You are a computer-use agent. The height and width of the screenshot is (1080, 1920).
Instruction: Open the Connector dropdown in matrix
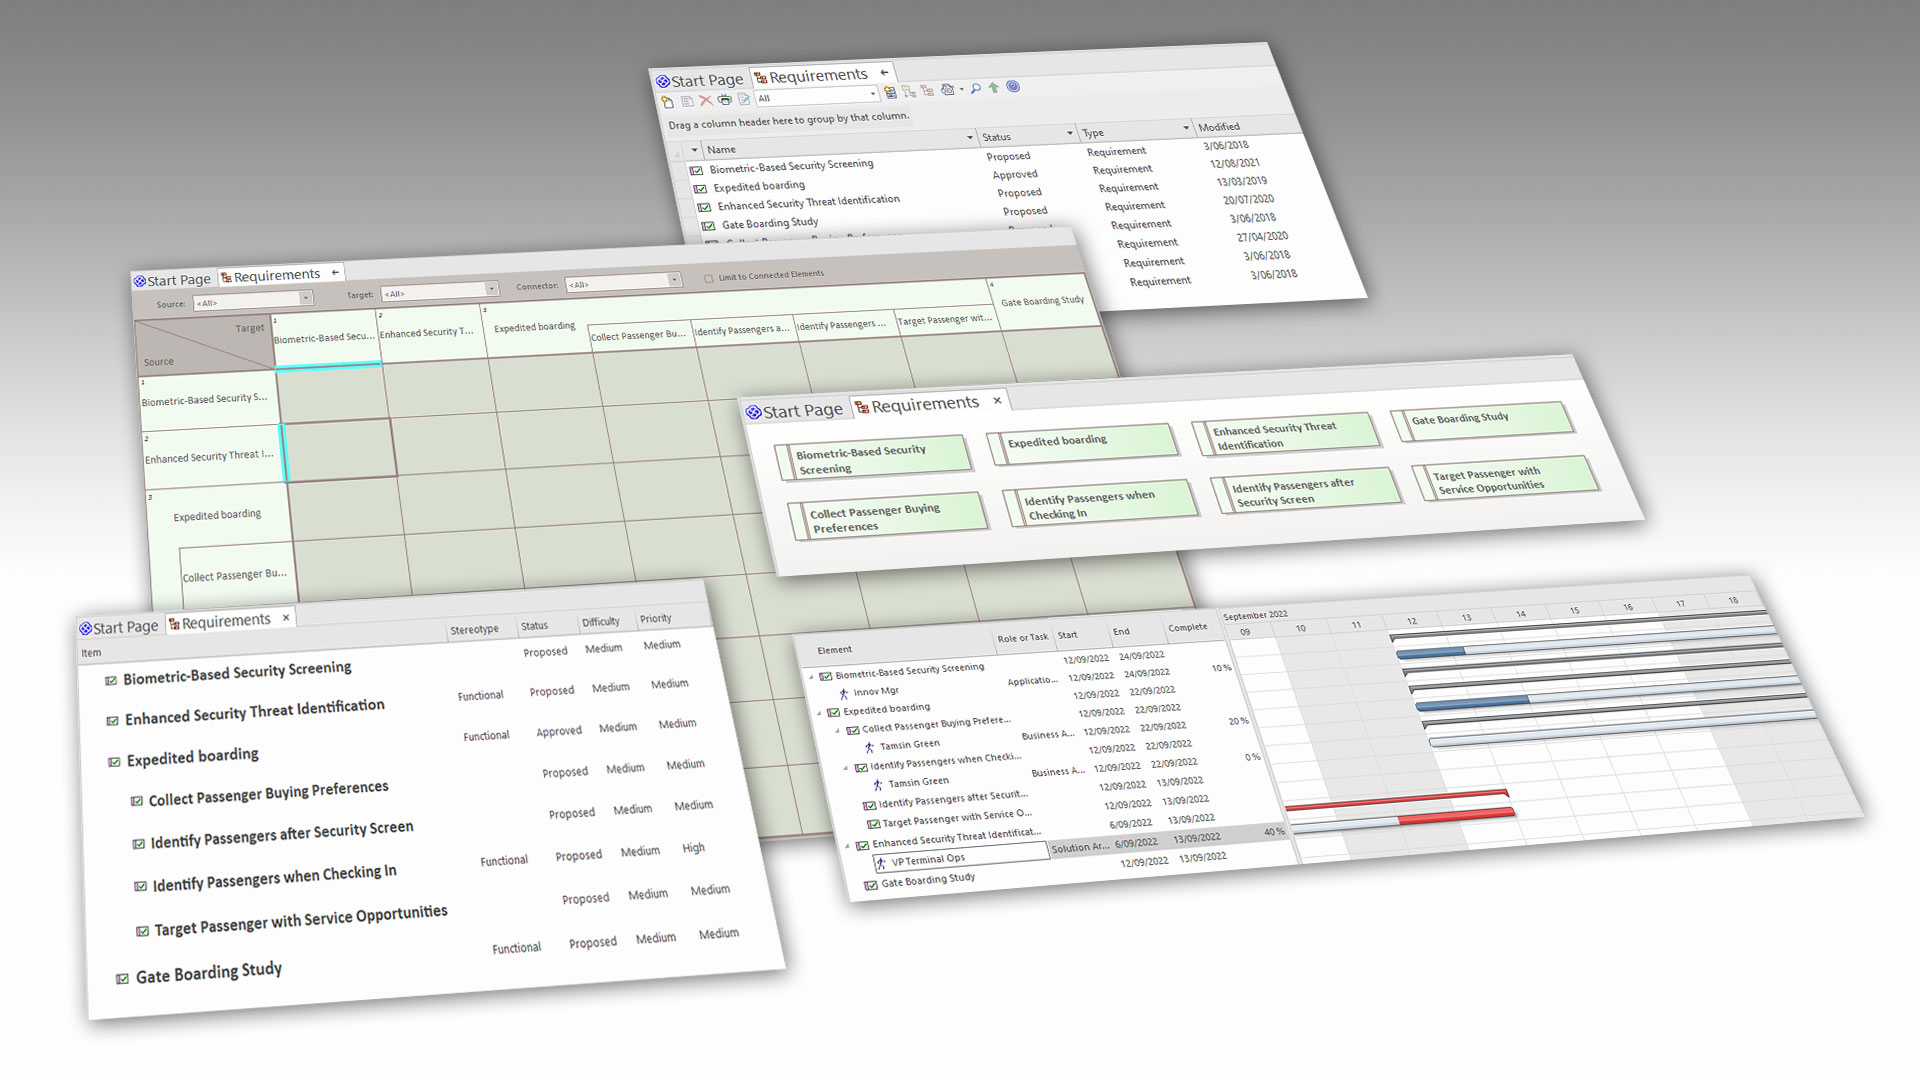(674, 280)
